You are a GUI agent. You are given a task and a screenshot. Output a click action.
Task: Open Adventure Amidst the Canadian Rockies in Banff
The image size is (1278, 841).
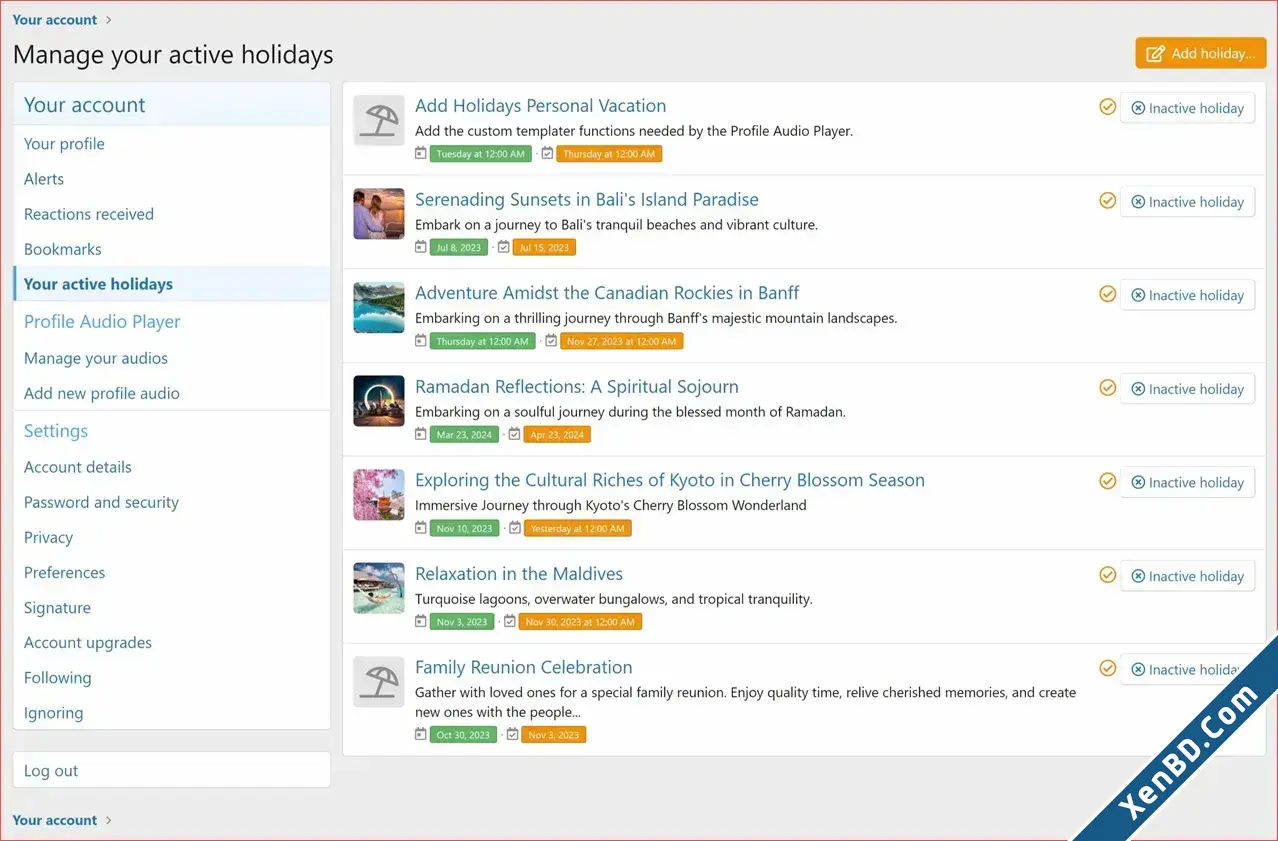[x=607, y=293]
